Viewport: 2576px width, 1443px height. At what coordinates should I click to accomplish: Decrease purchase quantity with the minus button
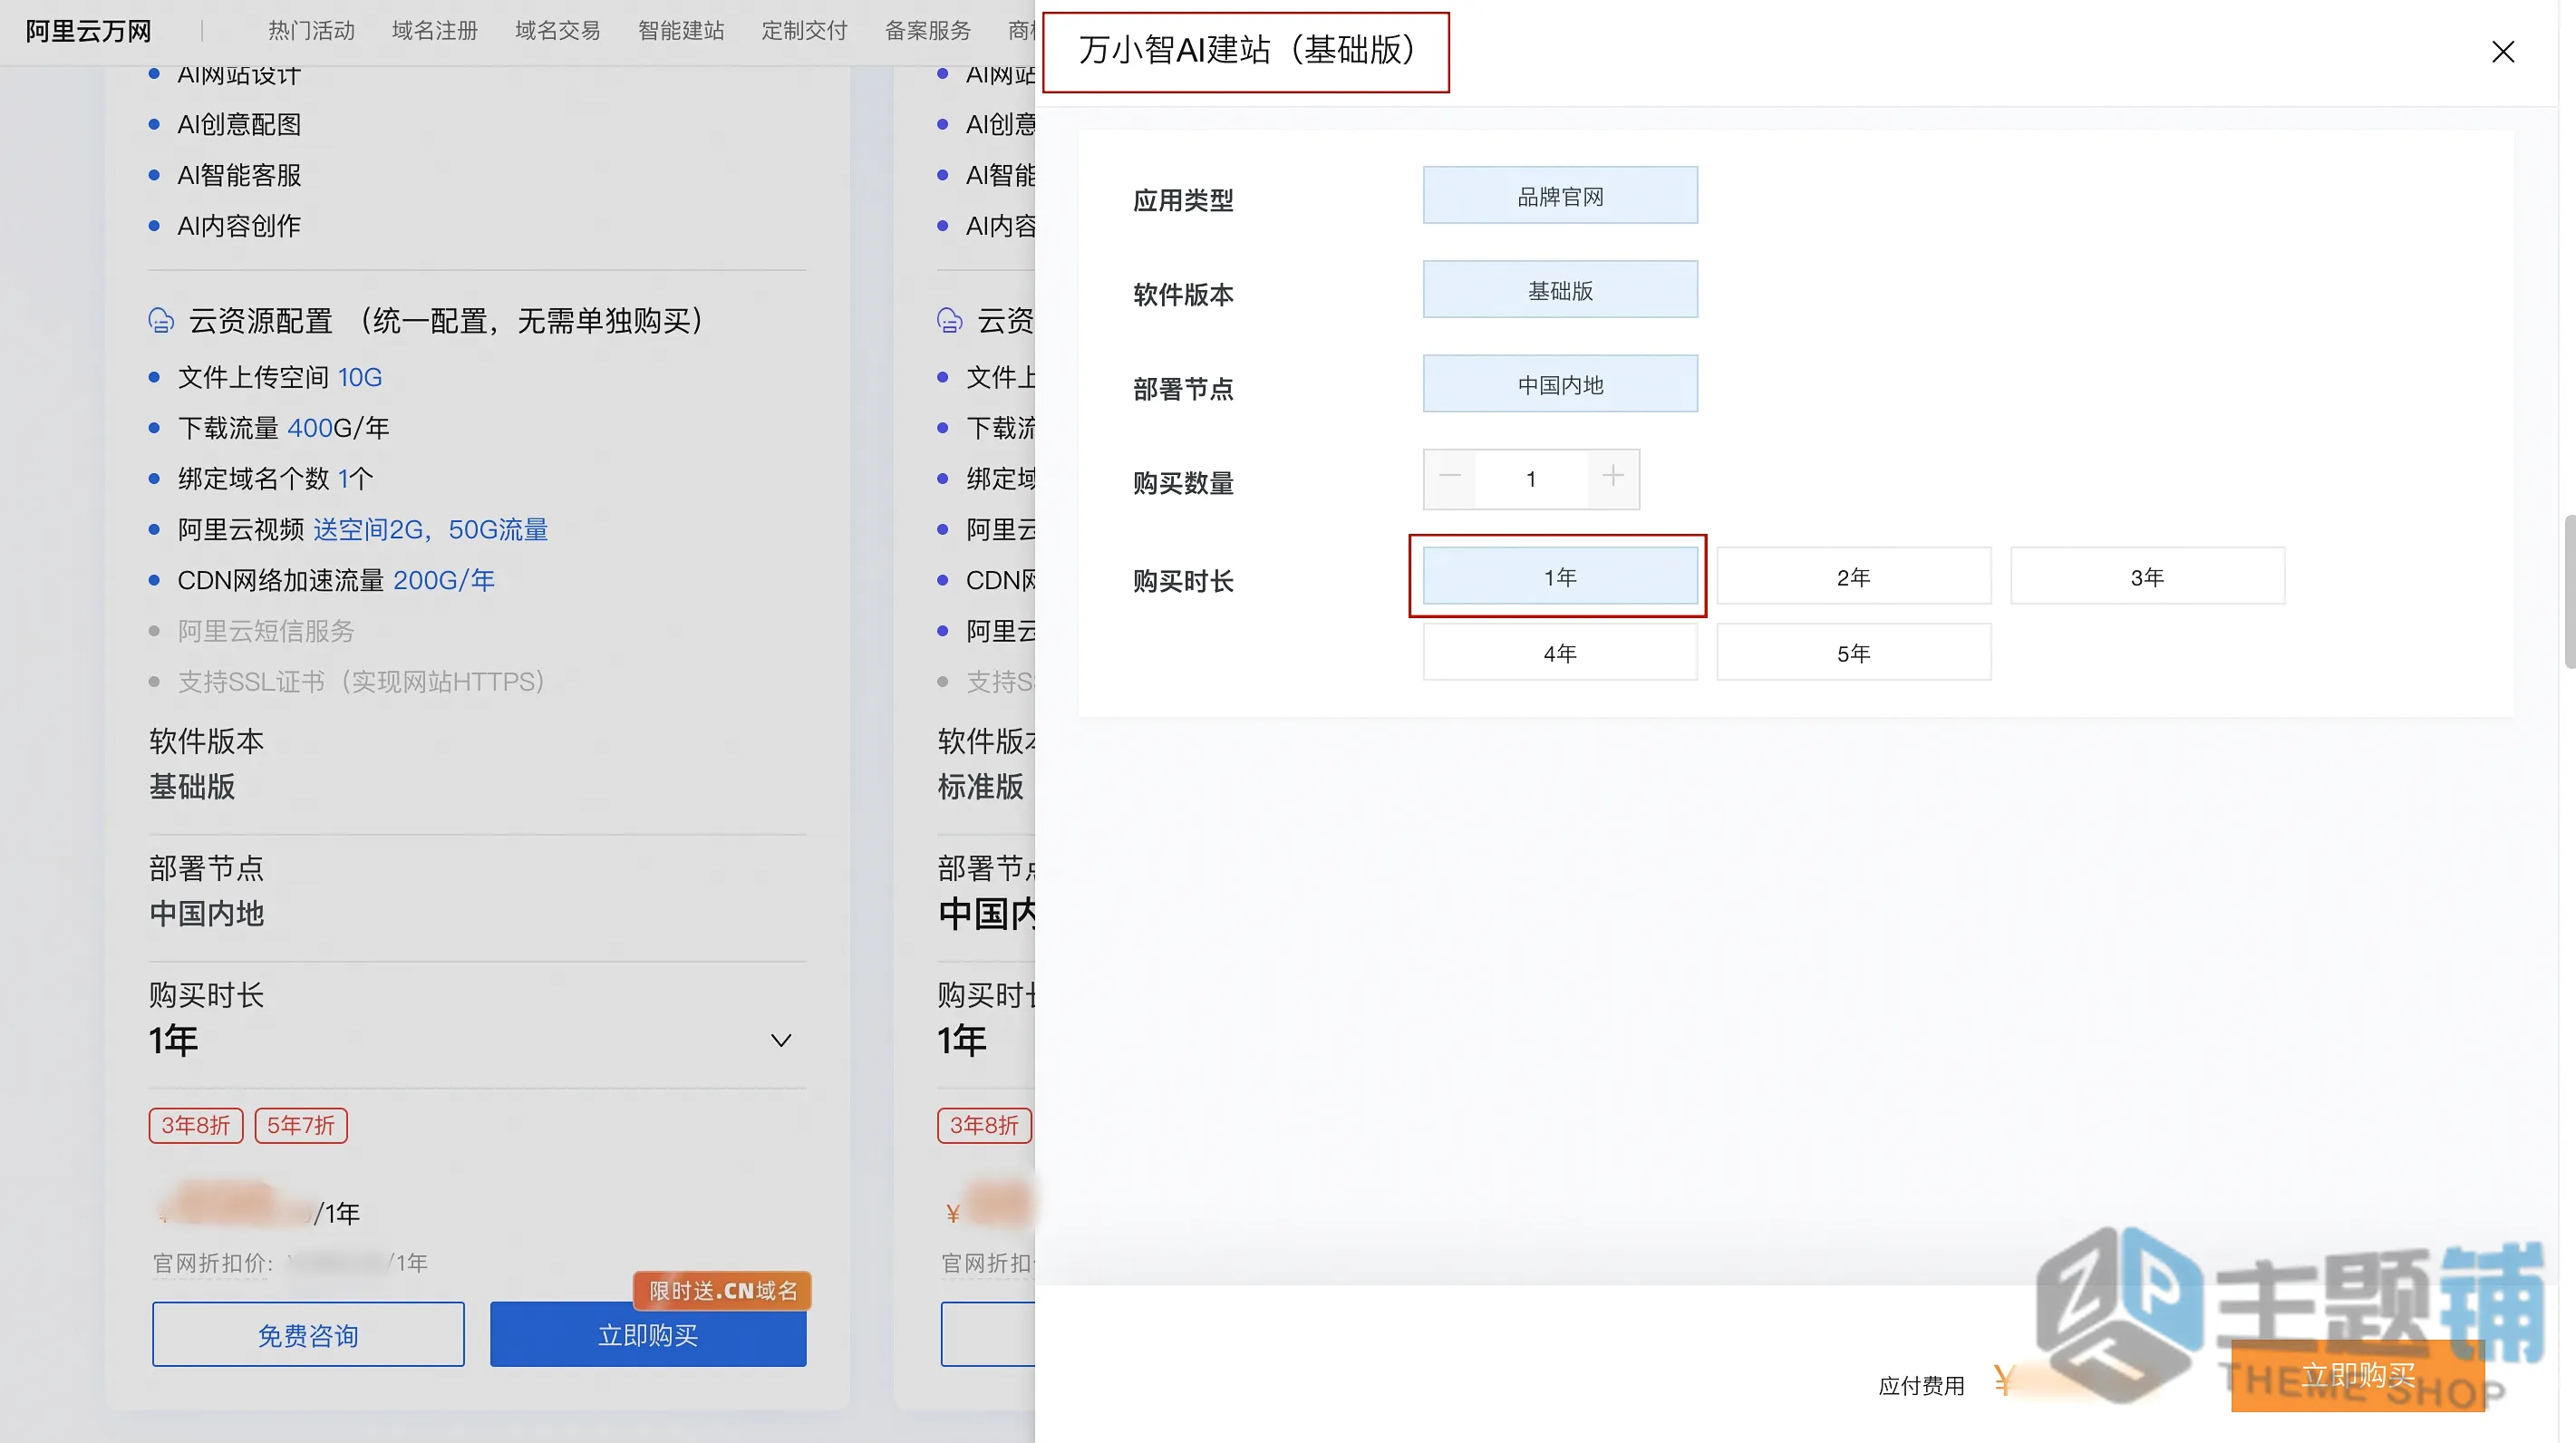(1450, 478)
